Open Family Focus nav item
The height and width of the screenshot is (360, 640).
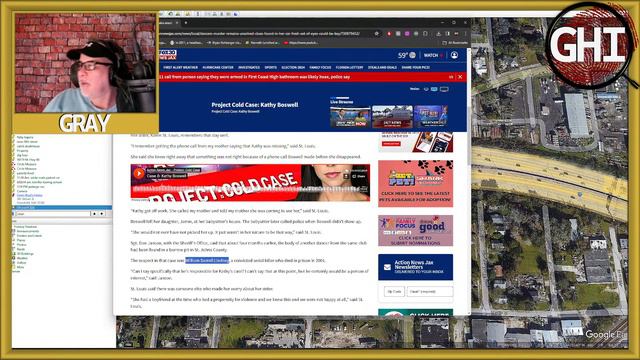320,67
